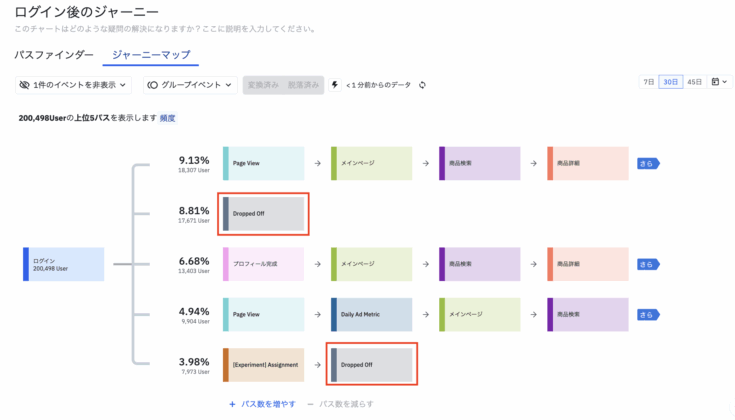
Task: Click the 3.98% path percentage
Action: 194,362
